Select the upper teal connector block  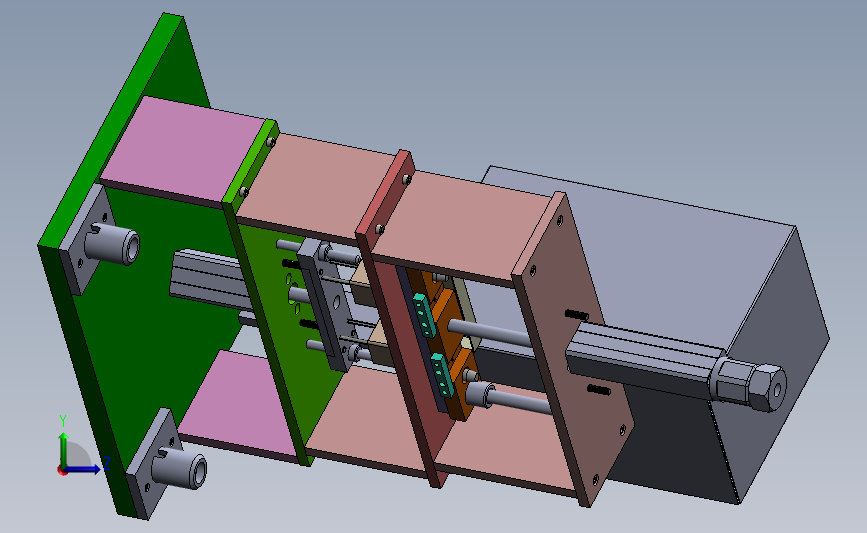[x=424, y=316]
